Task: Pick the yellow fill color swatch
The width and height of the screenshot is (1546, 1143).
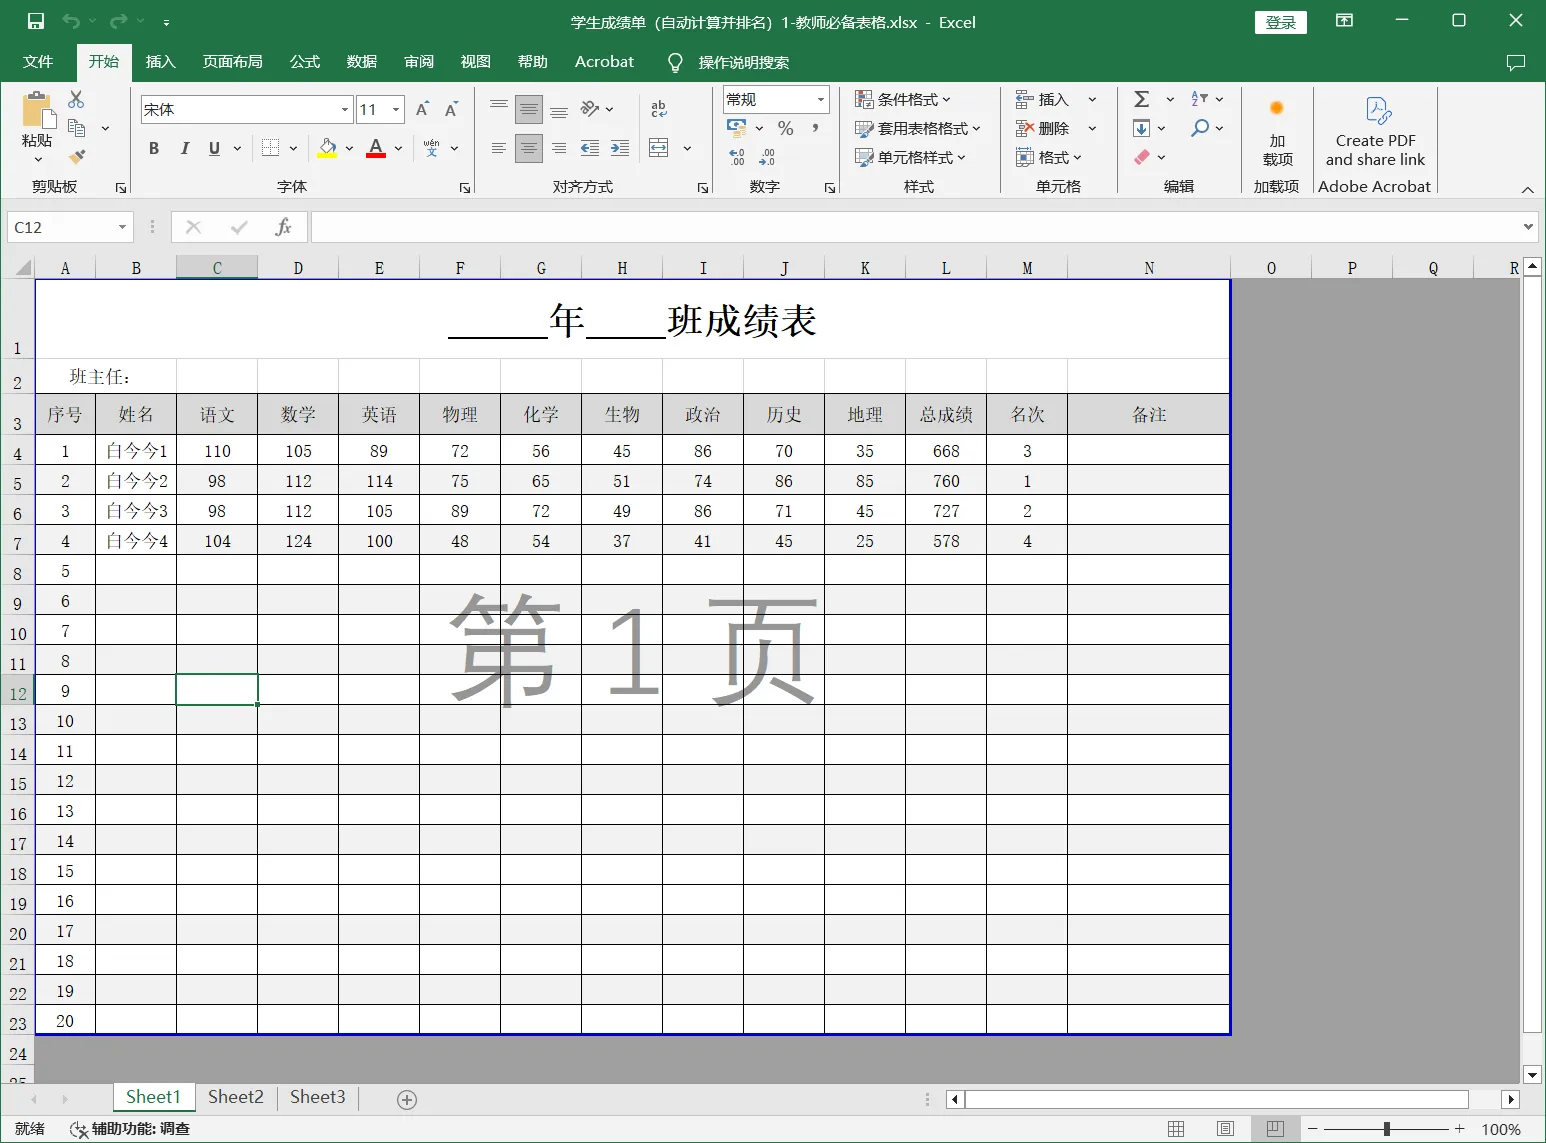Action: [327, 148]
